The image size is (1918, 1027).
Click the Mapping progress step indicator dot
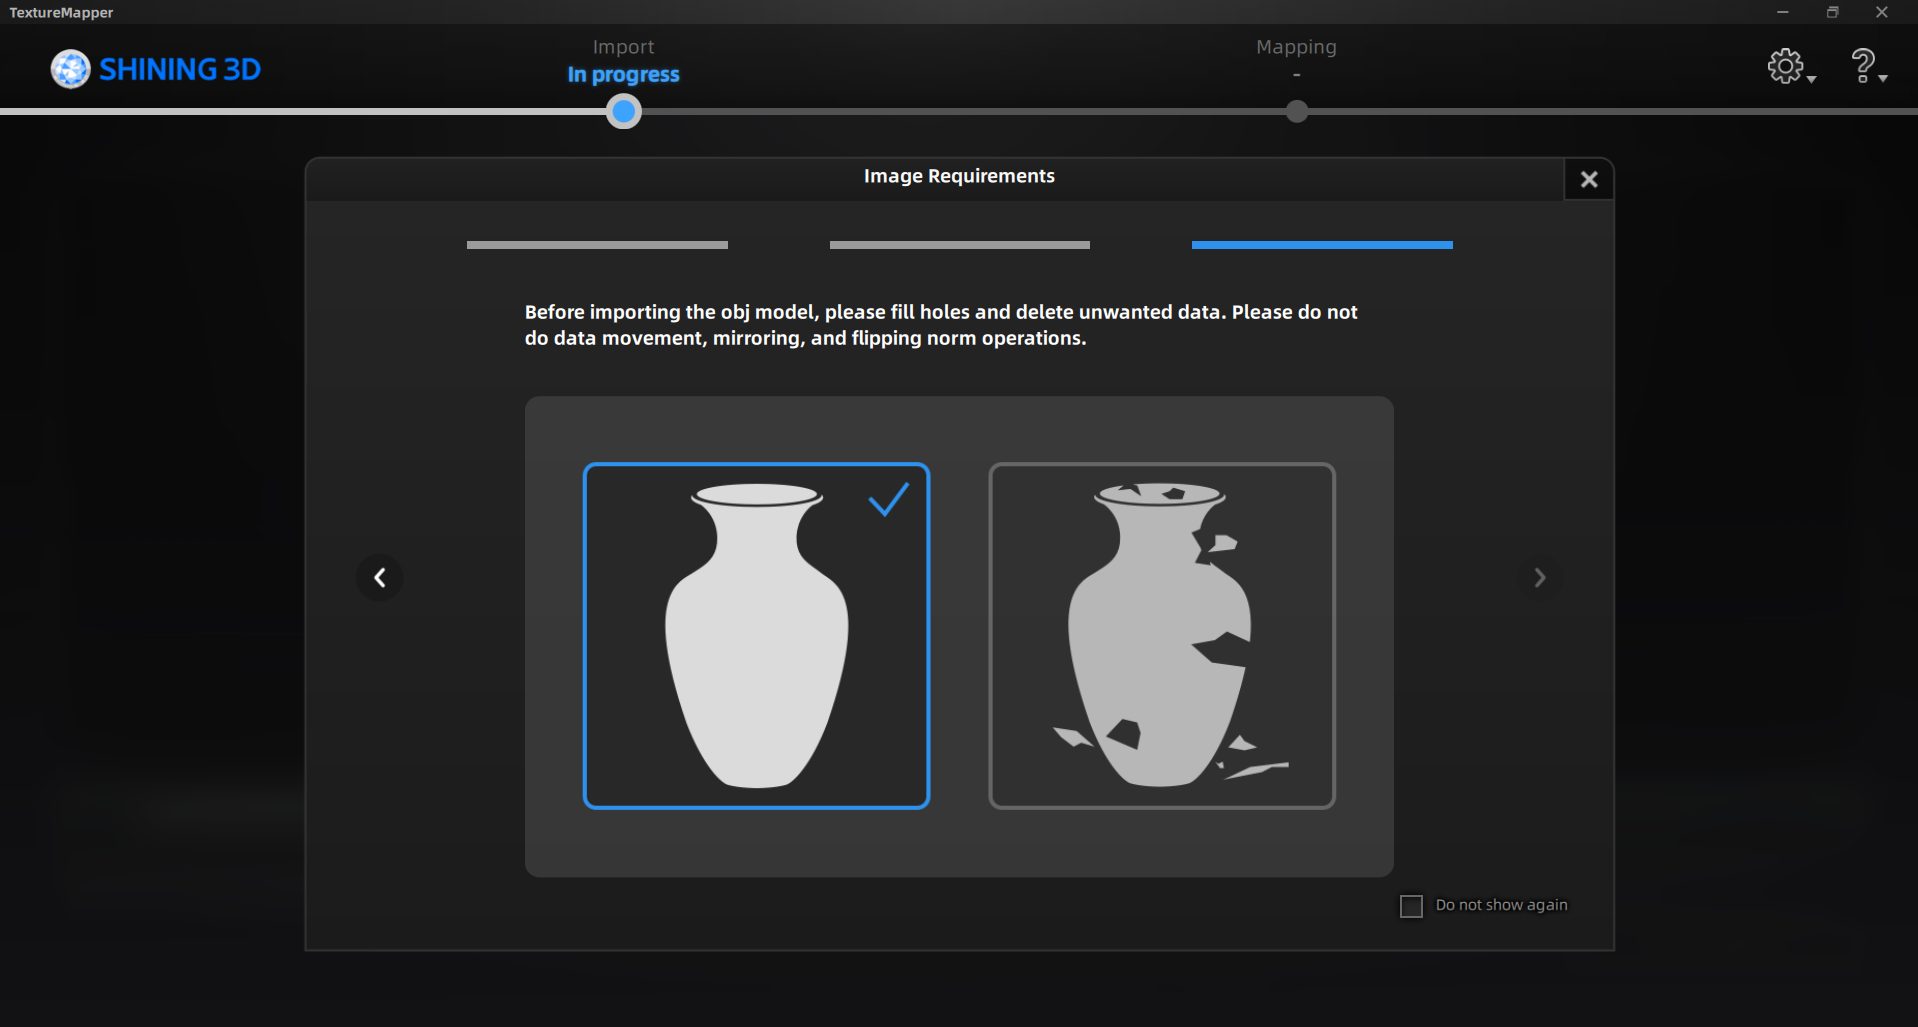click(x=1296, y=111)
